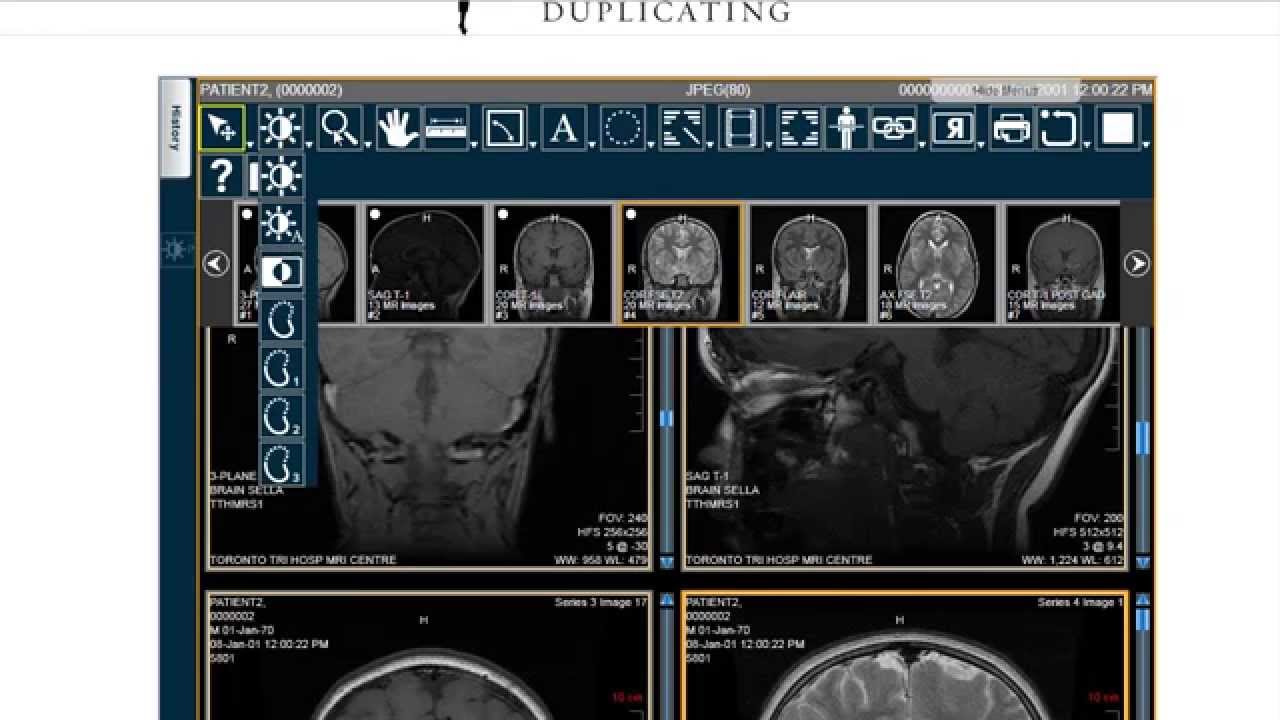
Task: Open coronal series thumbnail #3
Action: point(553,263)
